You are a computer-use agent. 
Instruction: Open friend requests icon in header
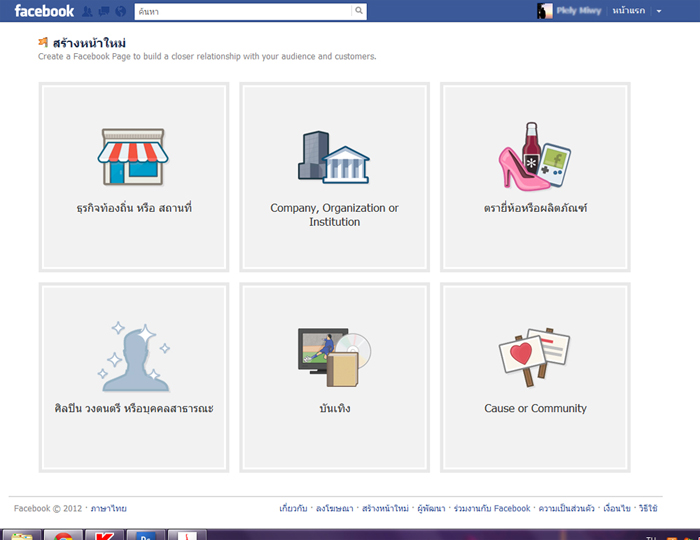(x=88, y=12)
